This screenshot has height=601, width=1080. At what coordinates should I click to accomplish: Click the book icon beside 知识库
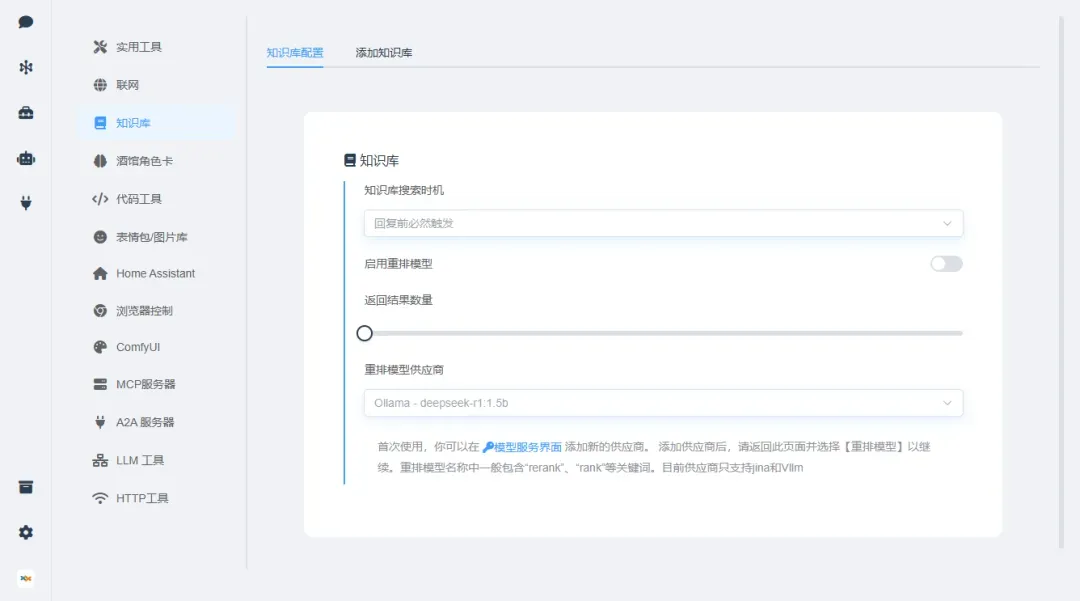coord(100,123)
